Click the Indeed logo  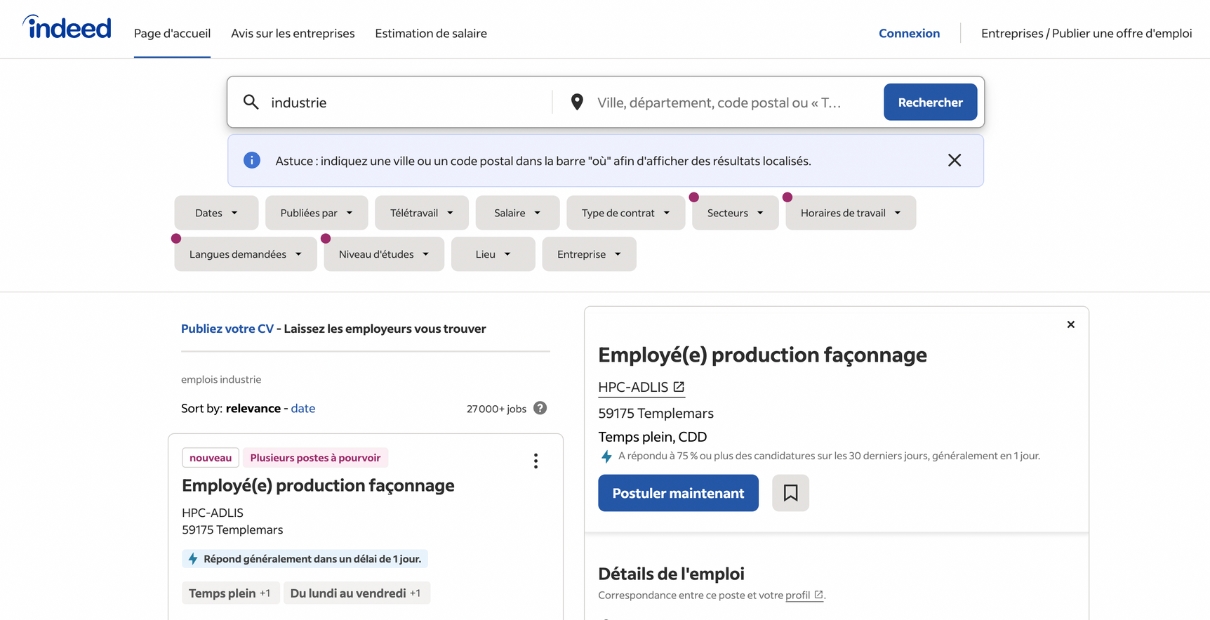(66, 27)
